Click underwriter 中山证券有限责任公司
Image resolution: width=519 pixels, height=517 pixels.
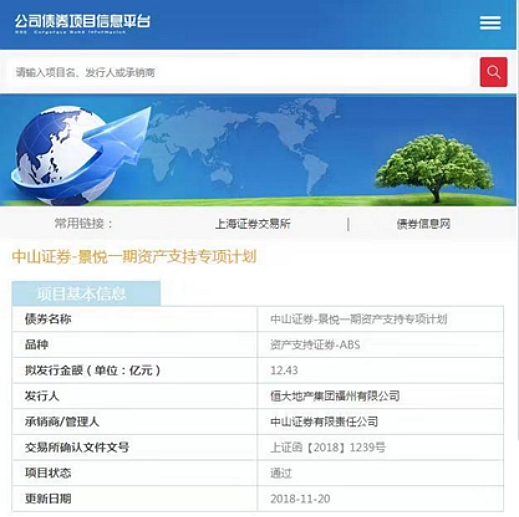coord(324,422)
